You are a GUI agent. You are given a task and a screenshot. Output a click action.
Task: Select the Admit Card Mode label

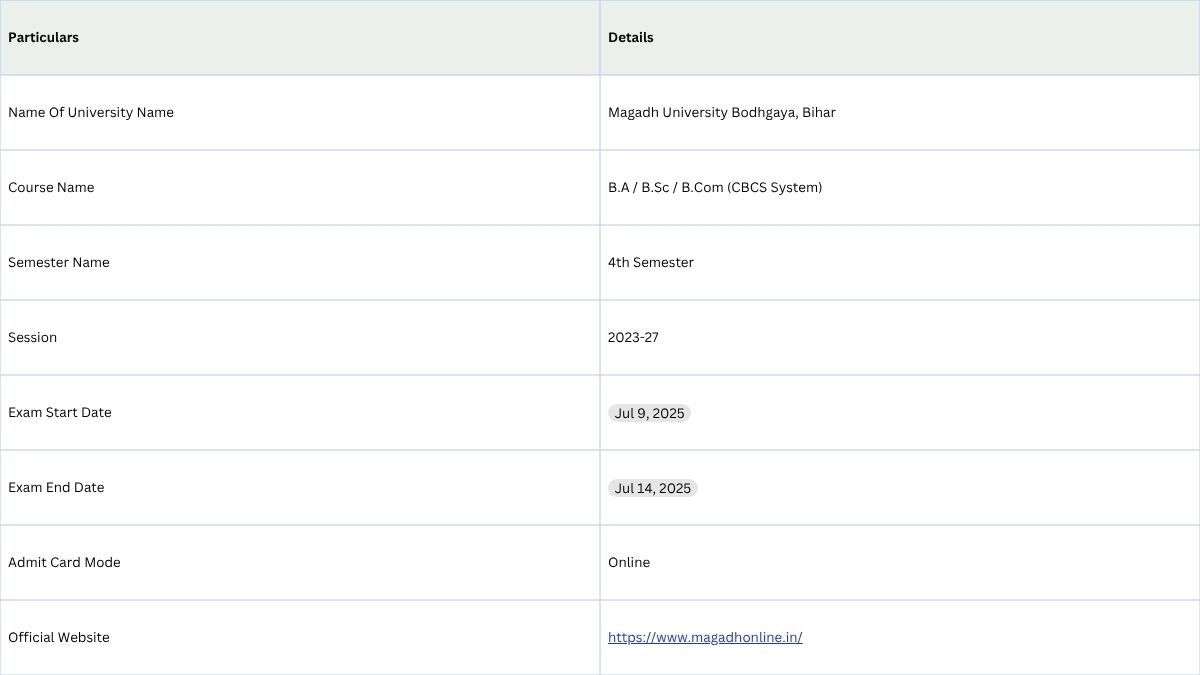click(x=64, y=562)
